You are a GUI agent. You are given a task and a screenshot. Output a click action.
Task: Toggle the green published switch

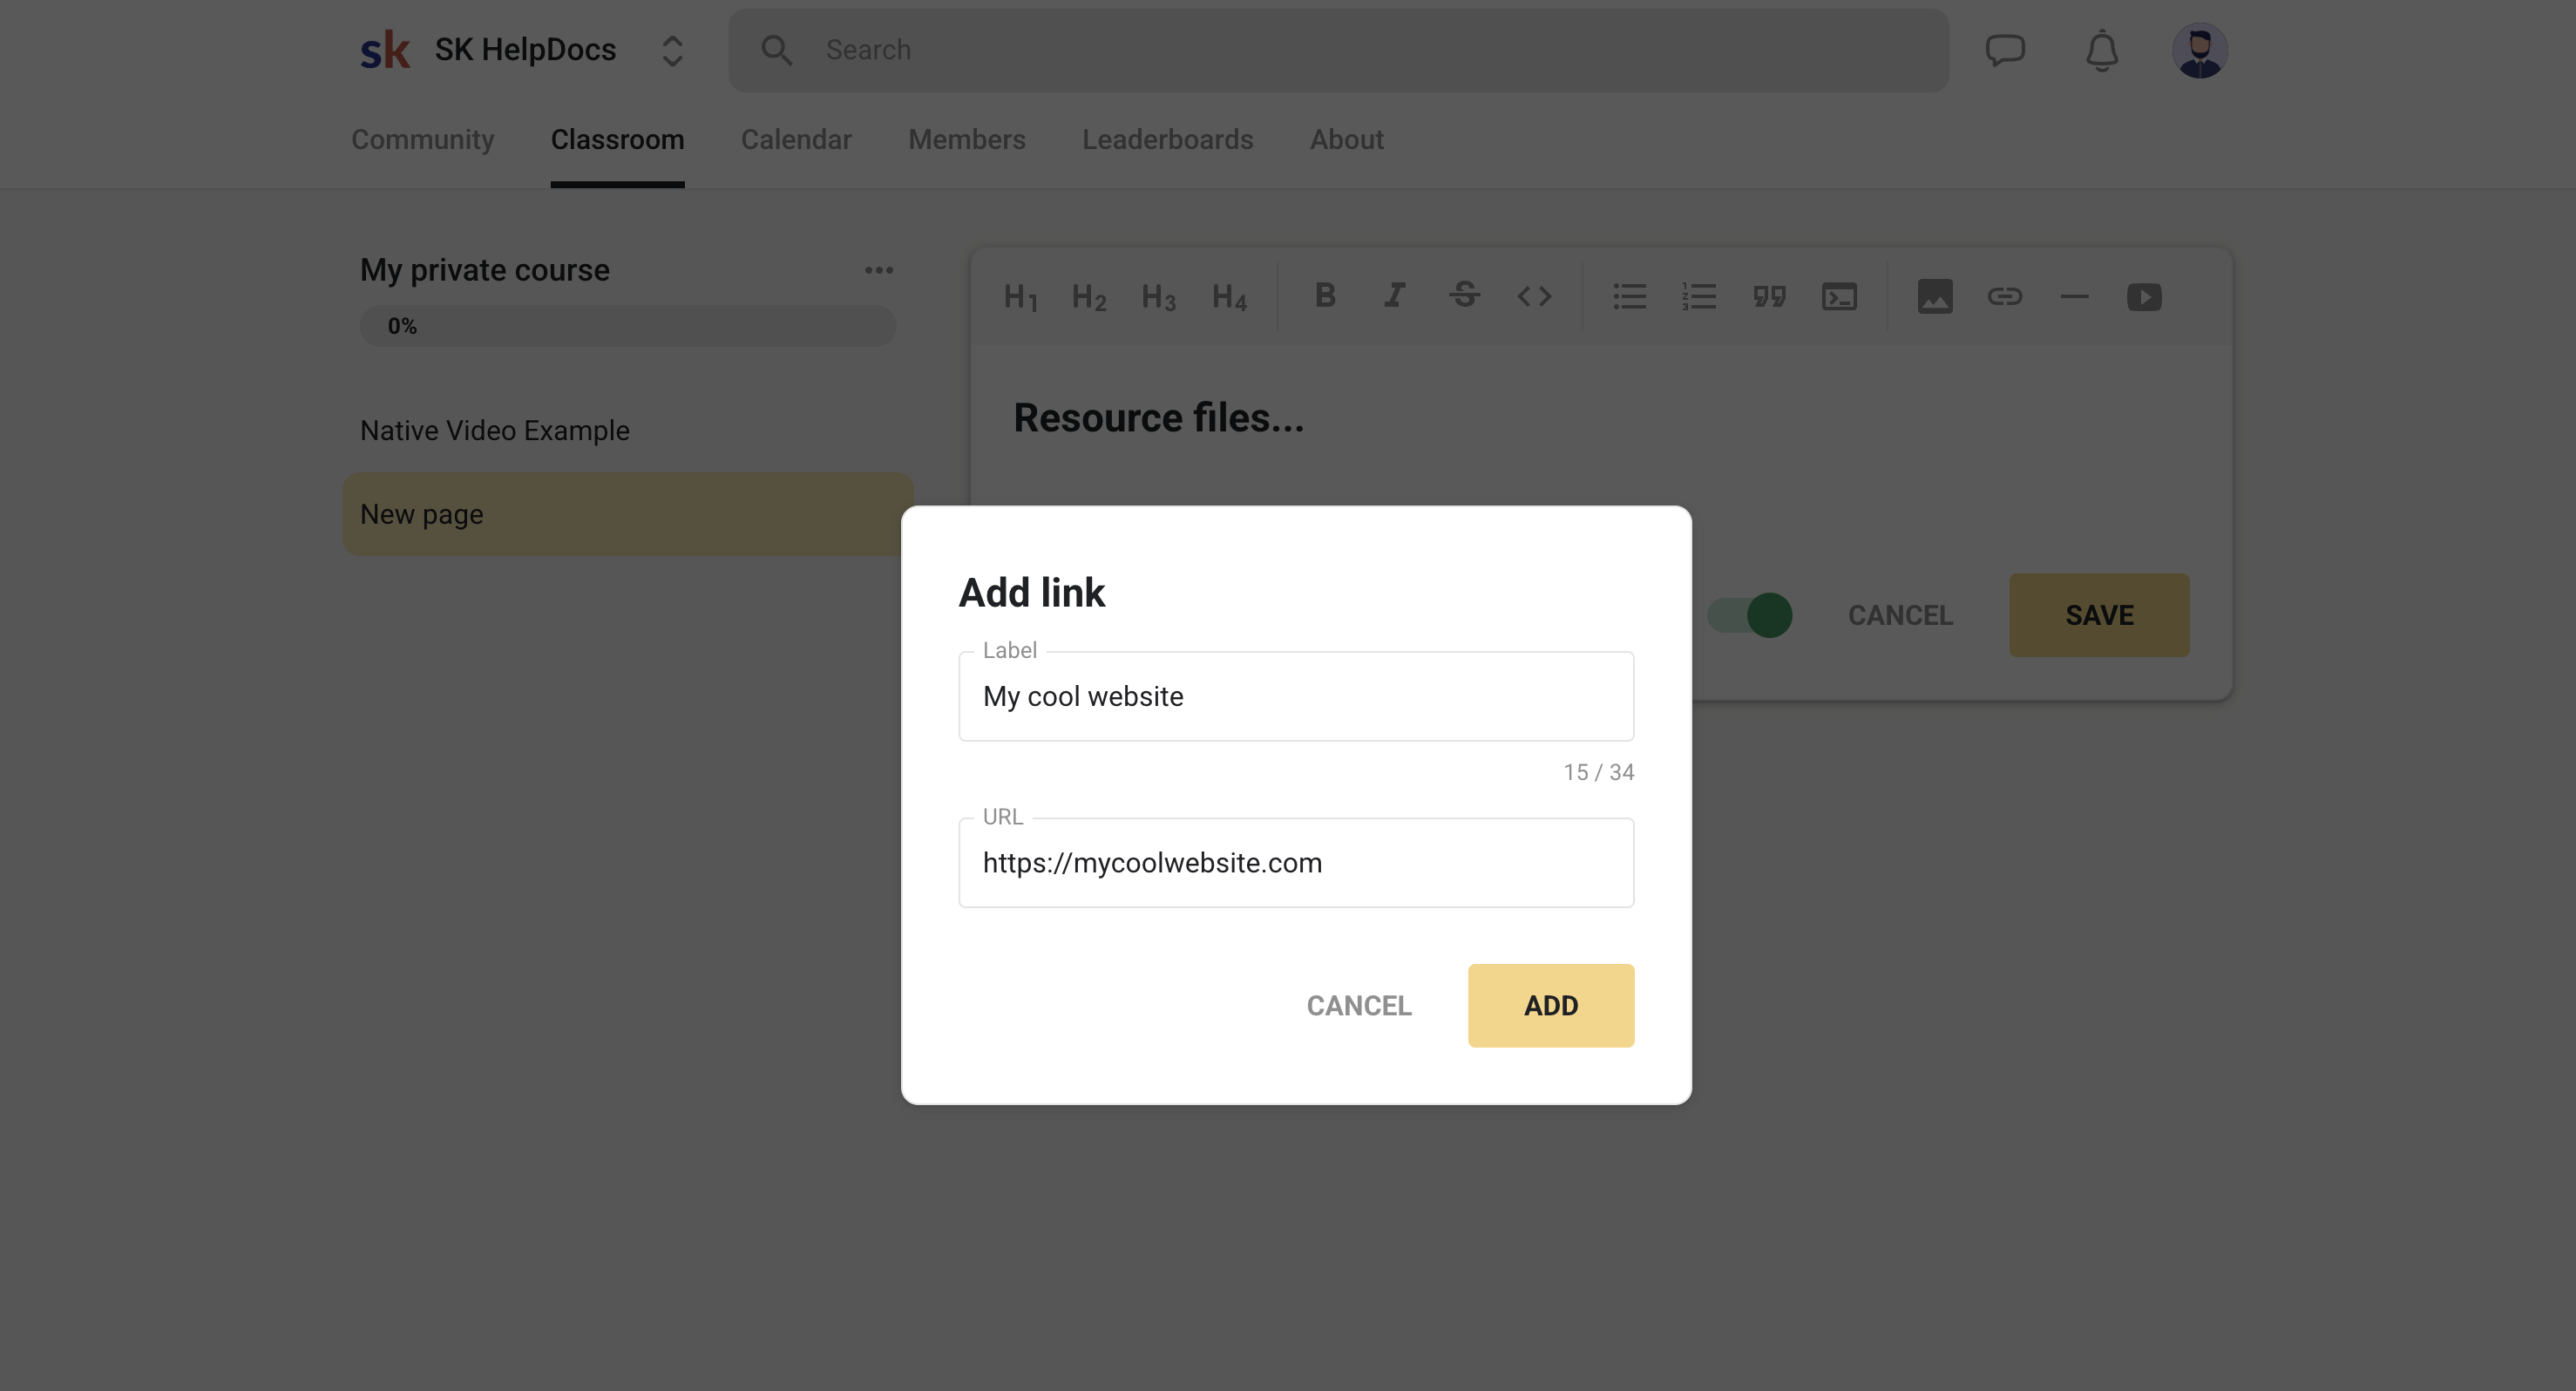pyautogui.click(x=1750, y=615)
